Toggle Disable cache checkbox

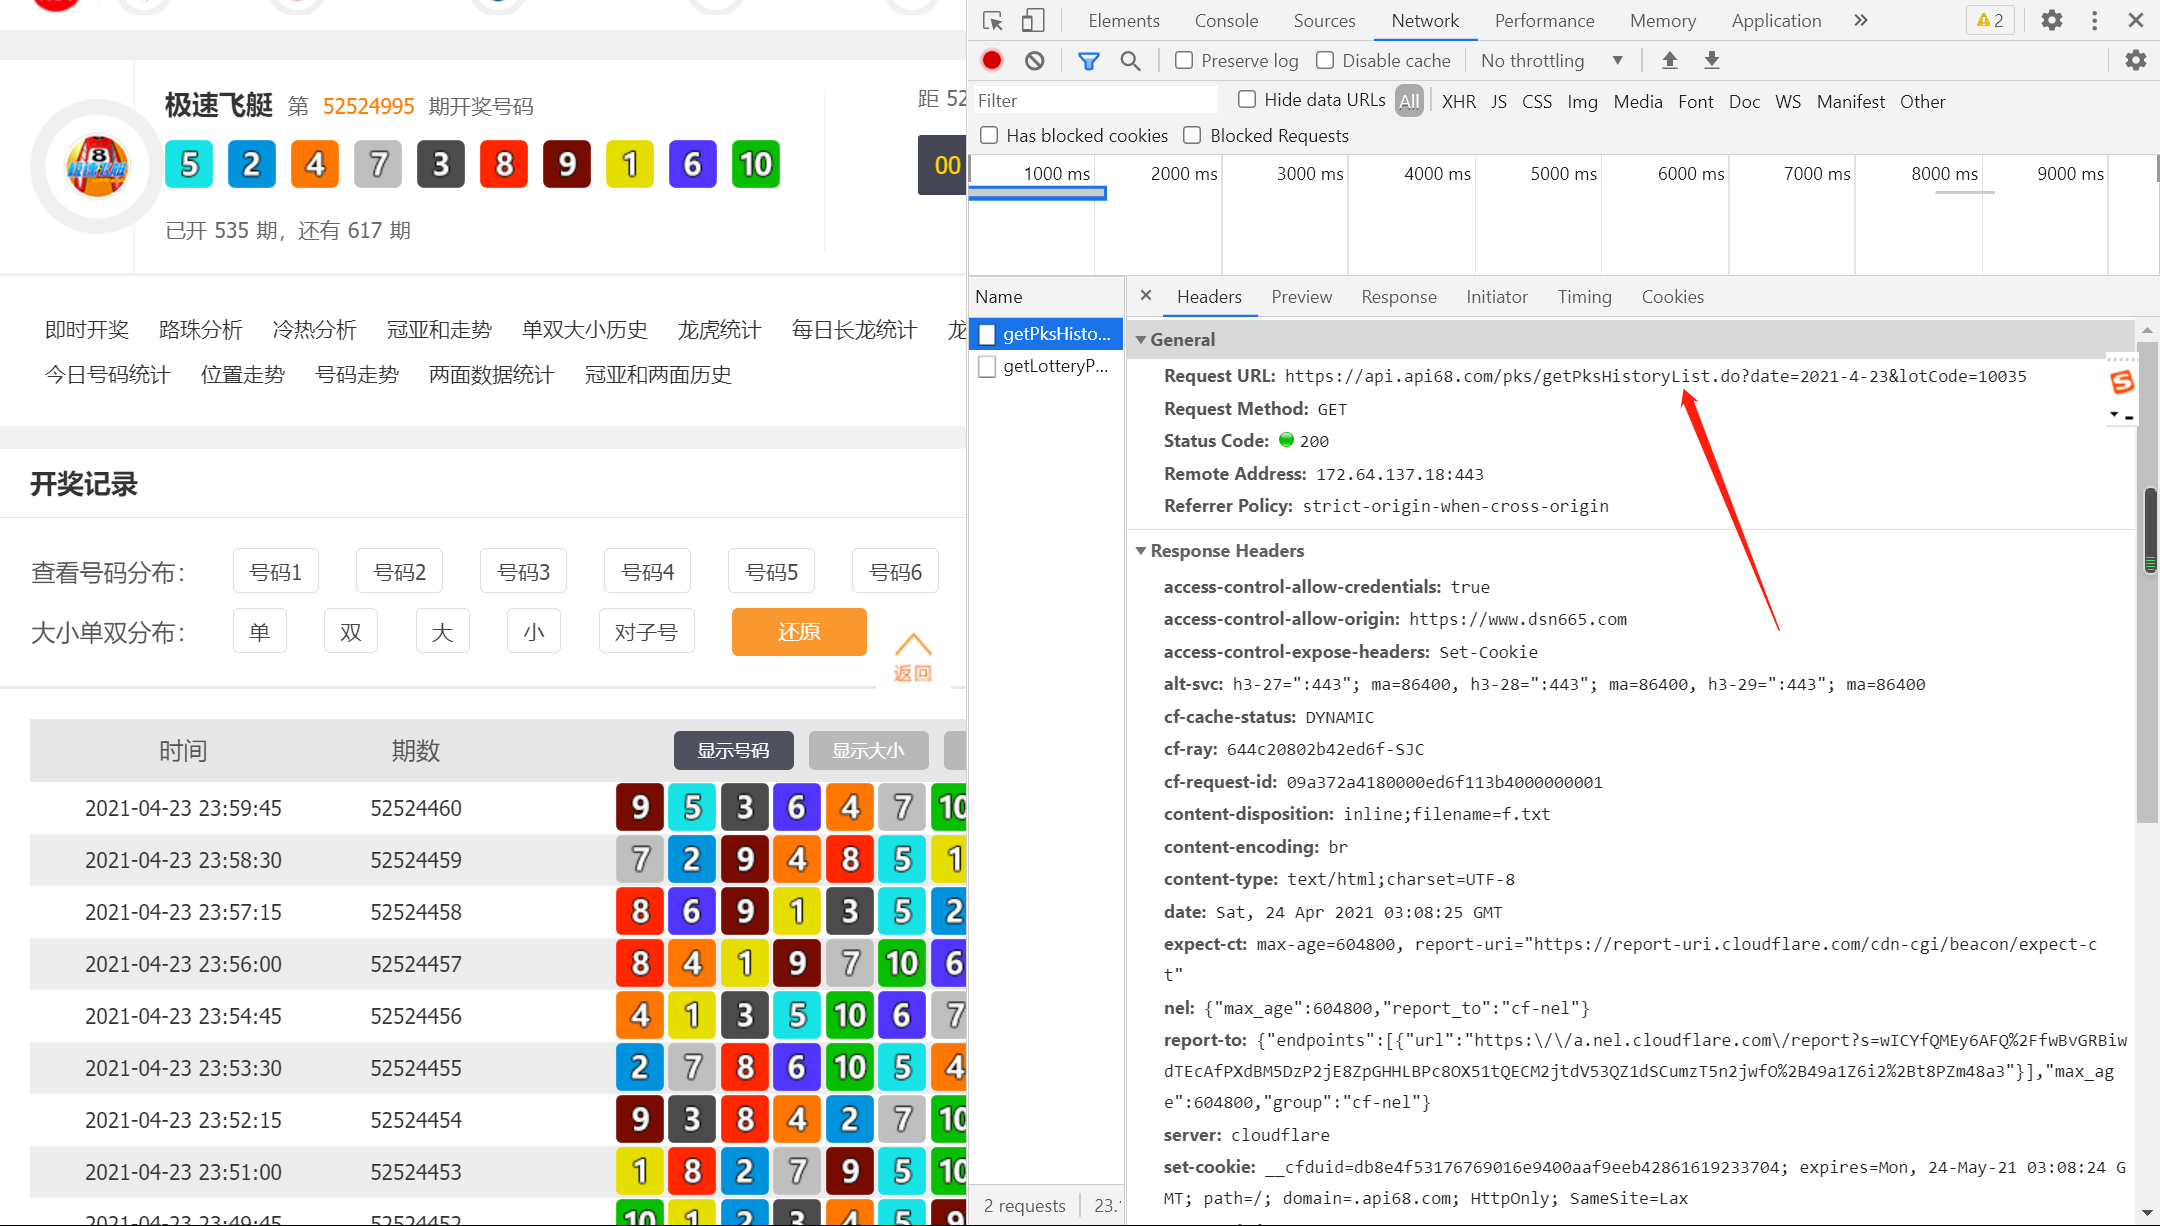coord(1325,59)
